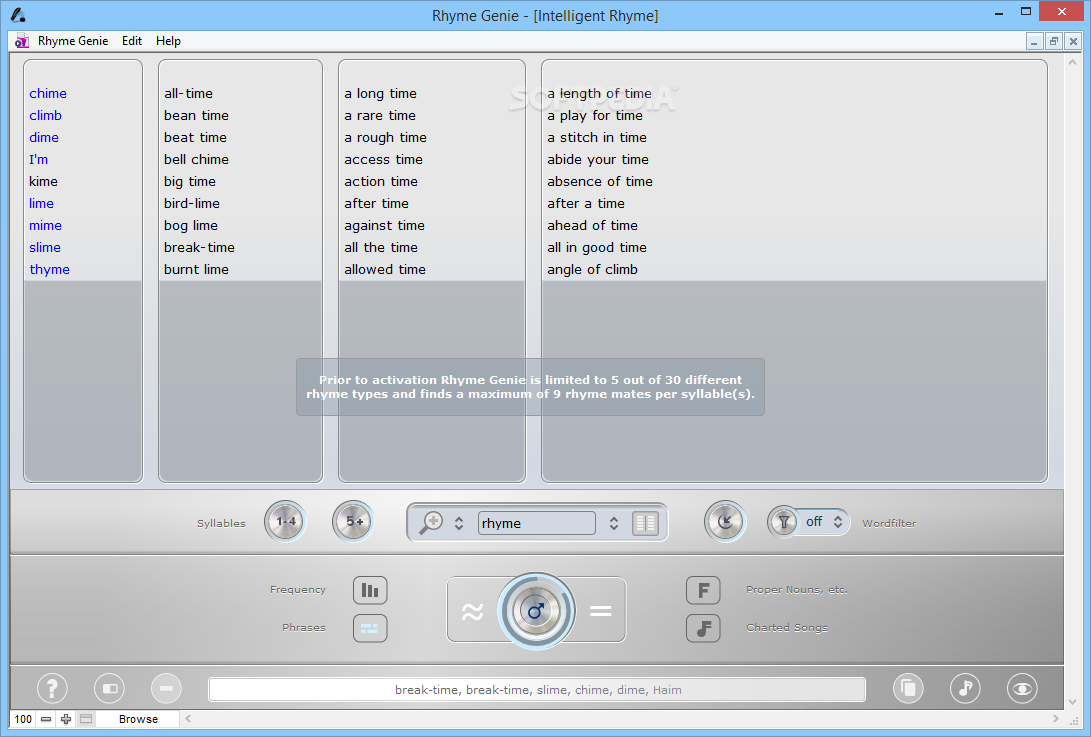1091x737 pixels.
Task: Toggle the eye visibility round icon
Action: [x=1022, y=688]
